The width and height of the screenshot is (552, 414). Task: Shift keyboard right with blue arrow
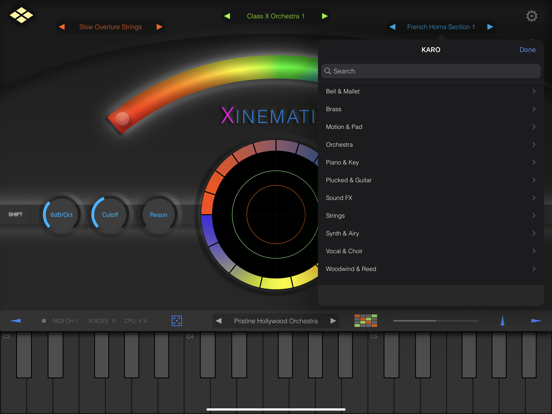(x=536, y=321)
